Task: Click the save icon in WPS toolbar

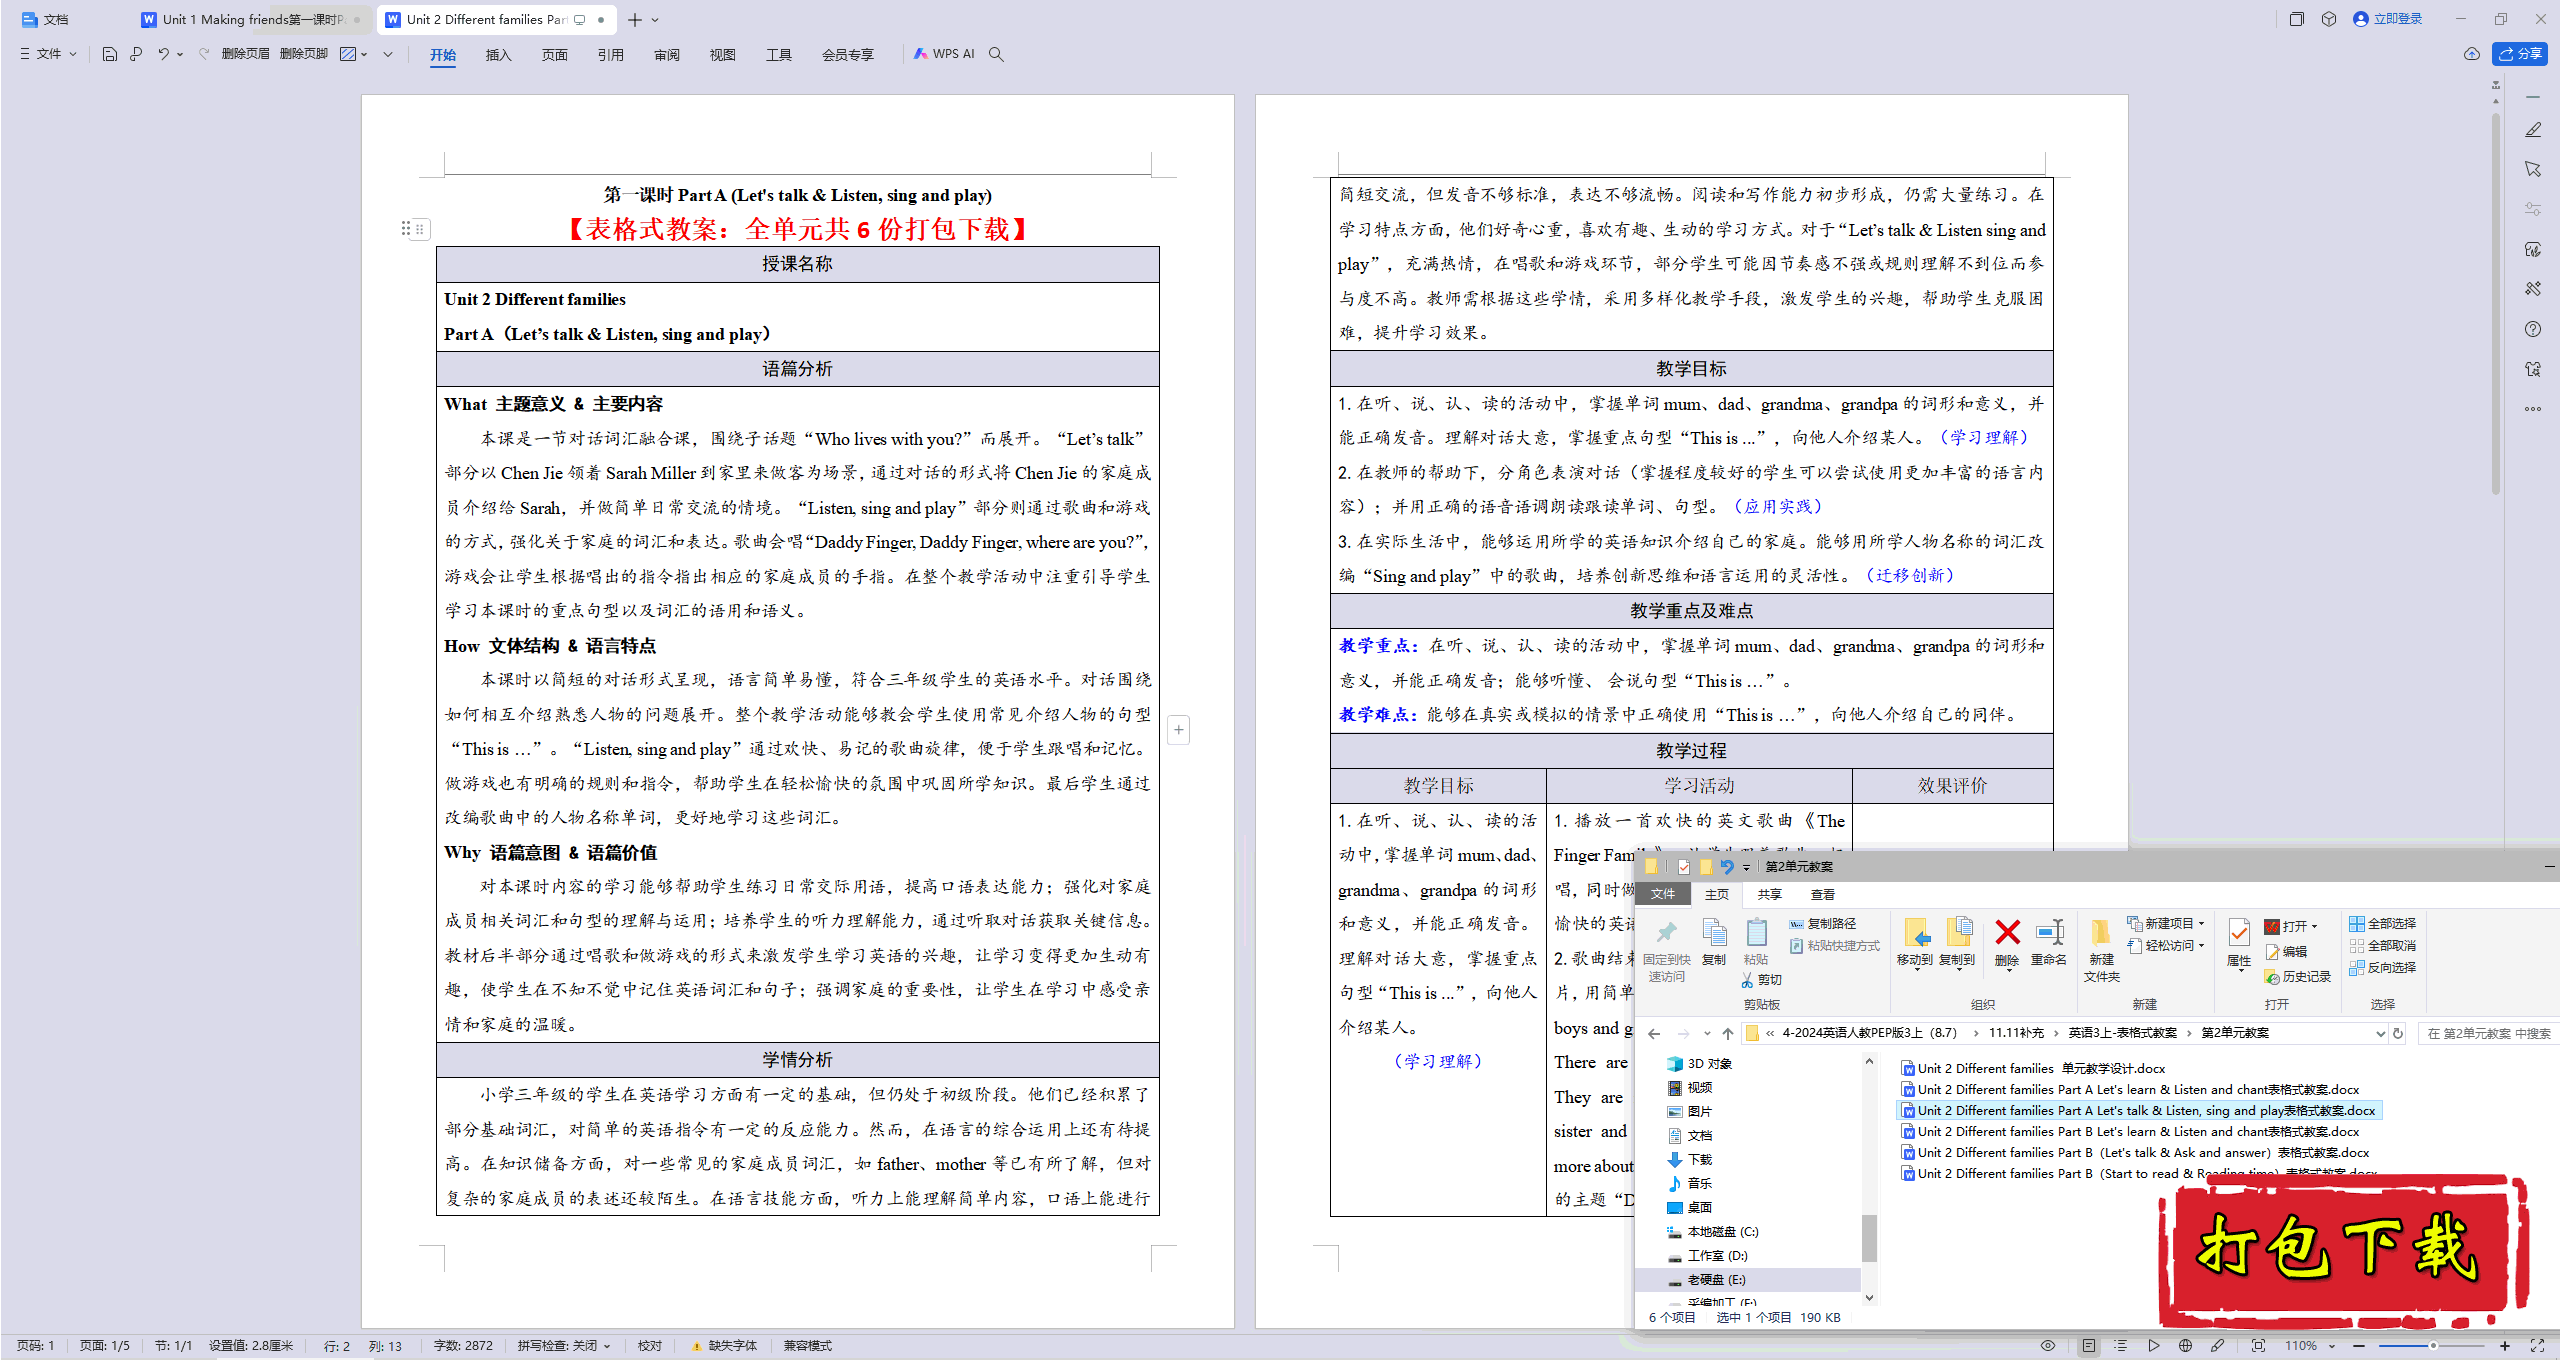Action: 110,54
